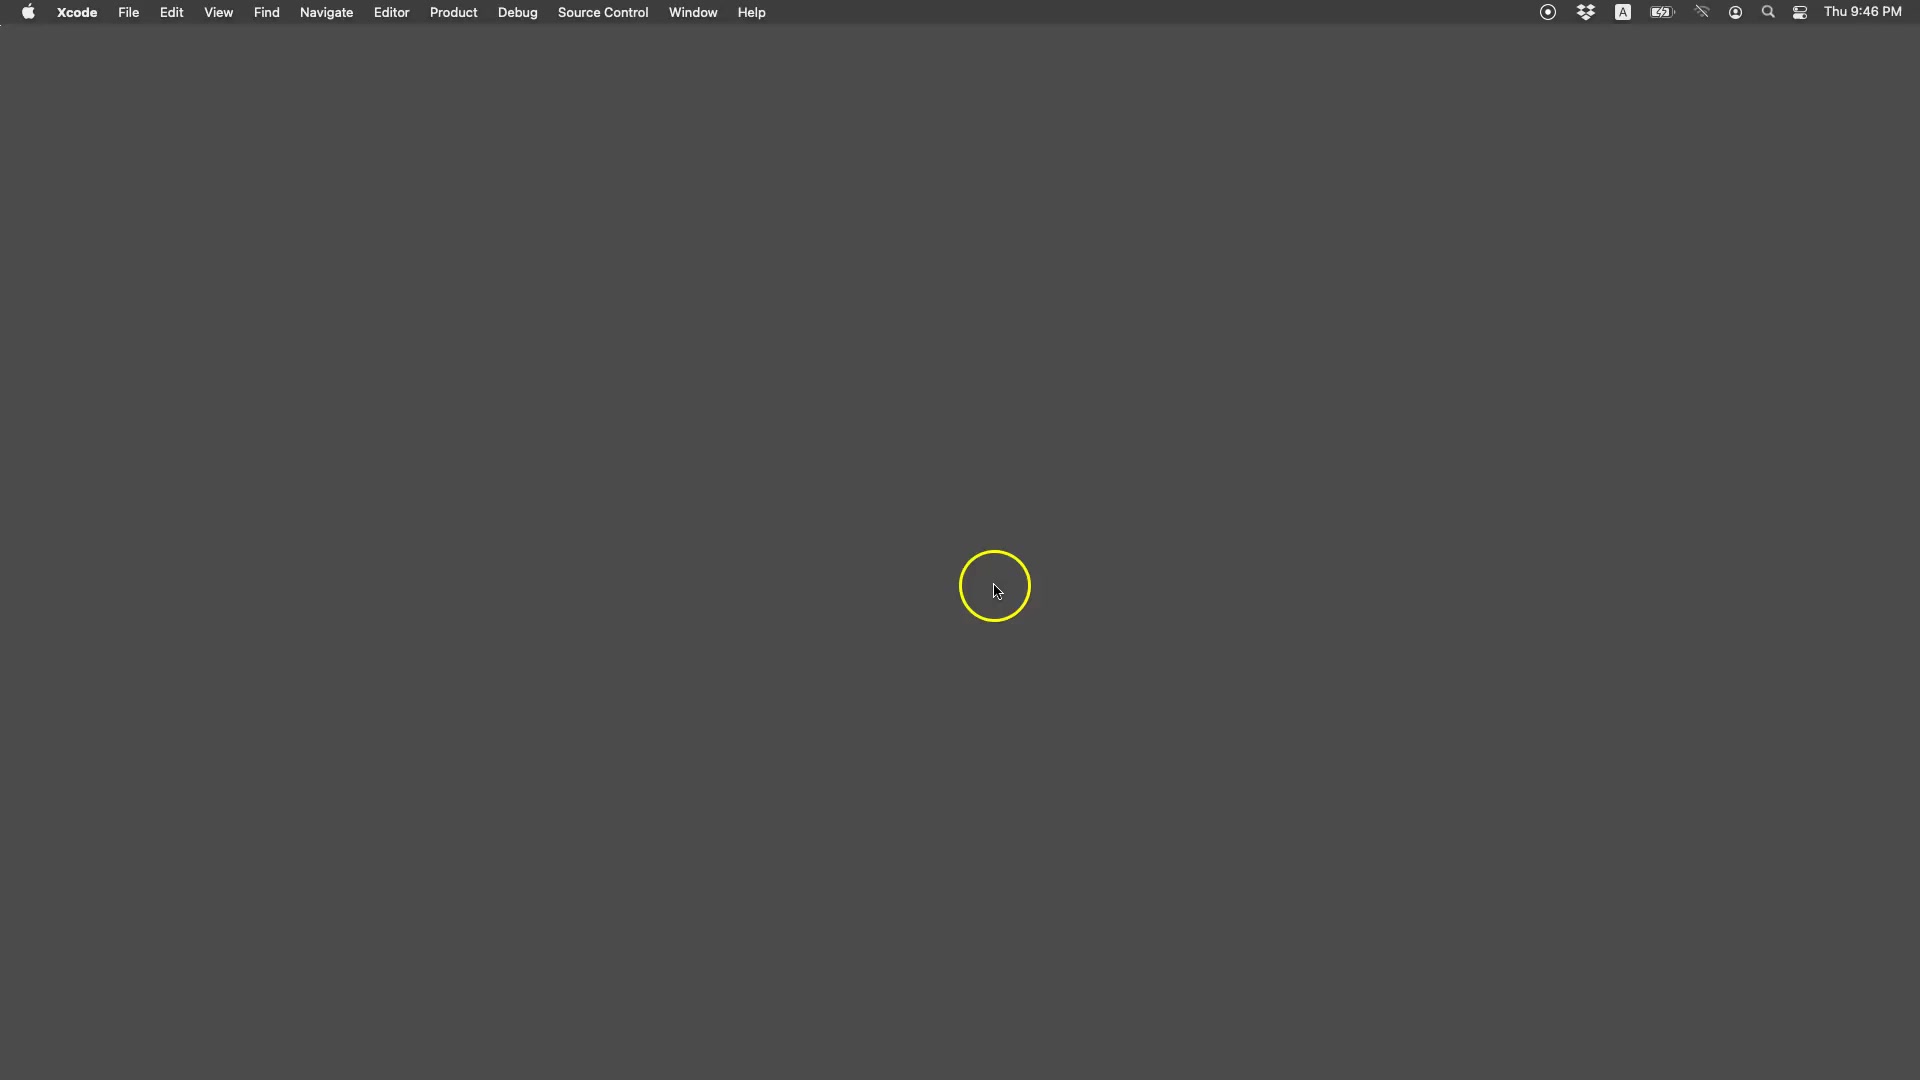Open the Navigate menu
The image size is (1920, 1080).
click(x=326, y=12)
